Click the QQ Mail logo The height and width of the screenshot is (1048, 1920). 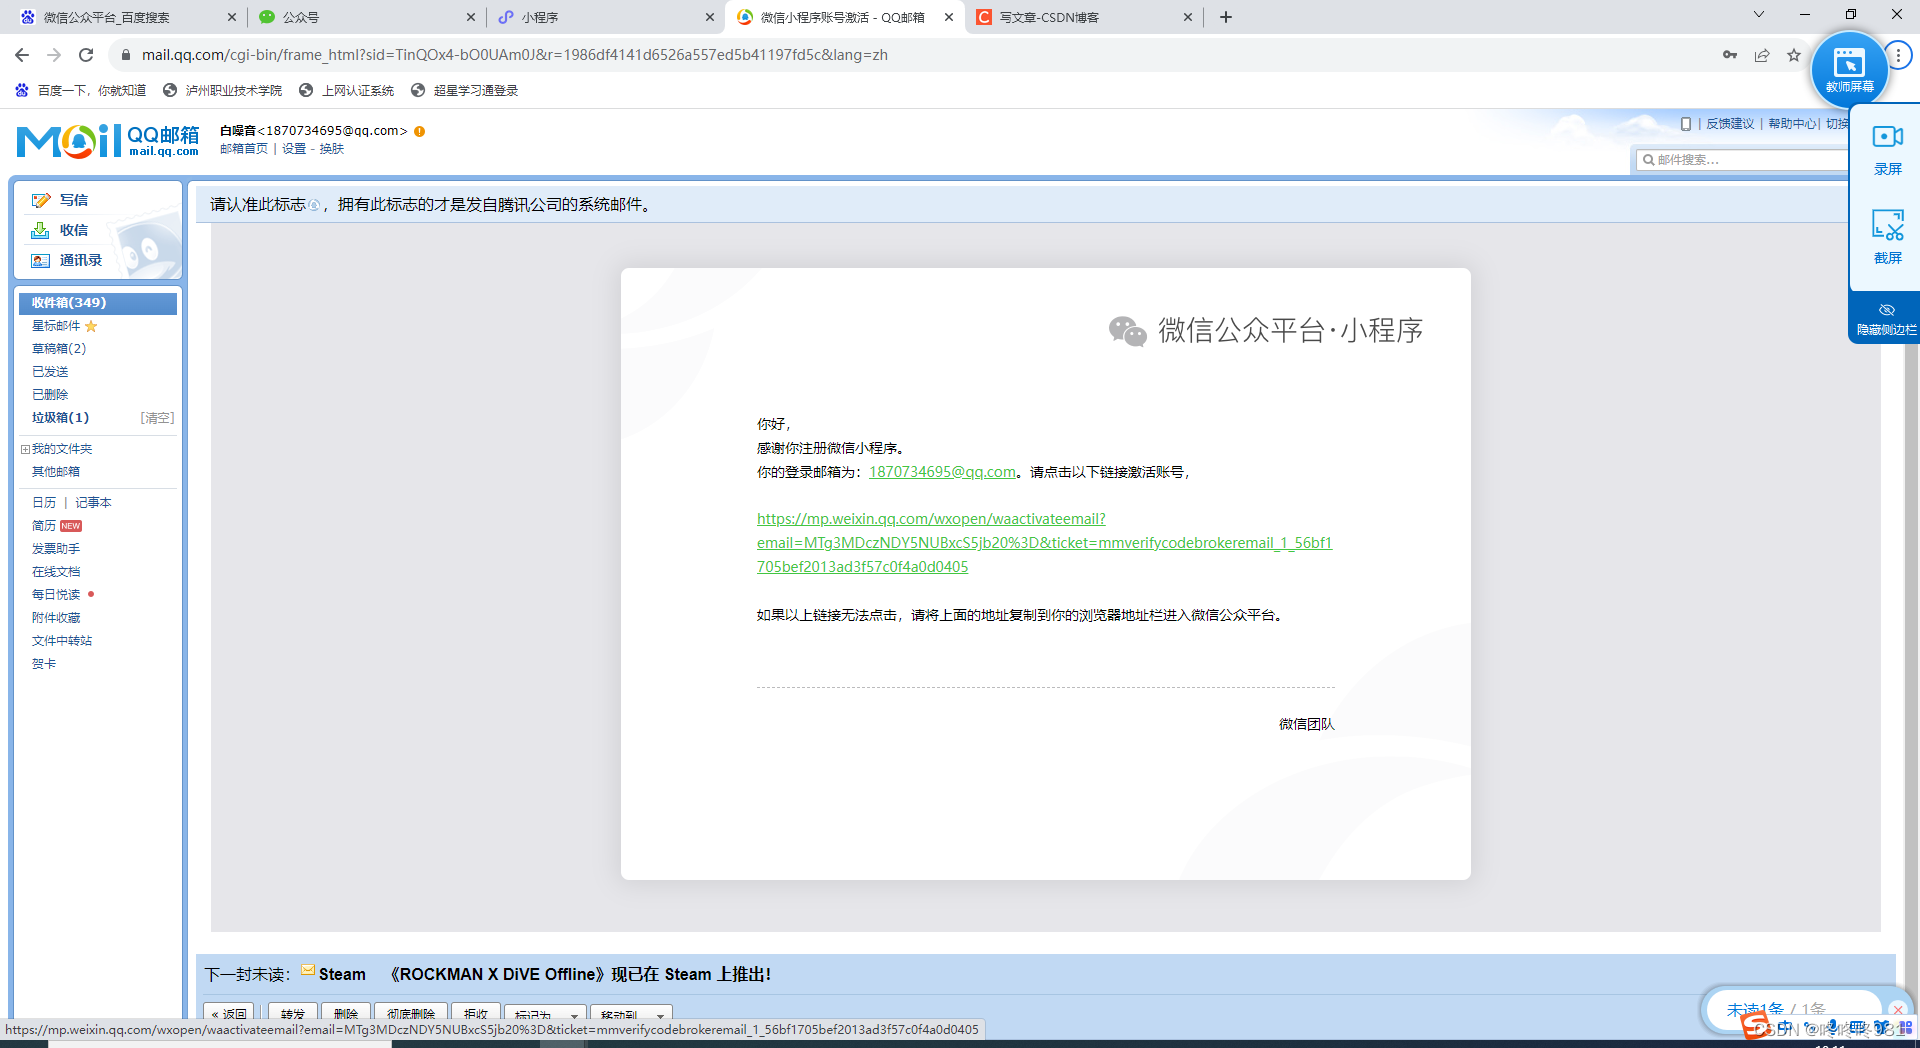tap(108, 141)
